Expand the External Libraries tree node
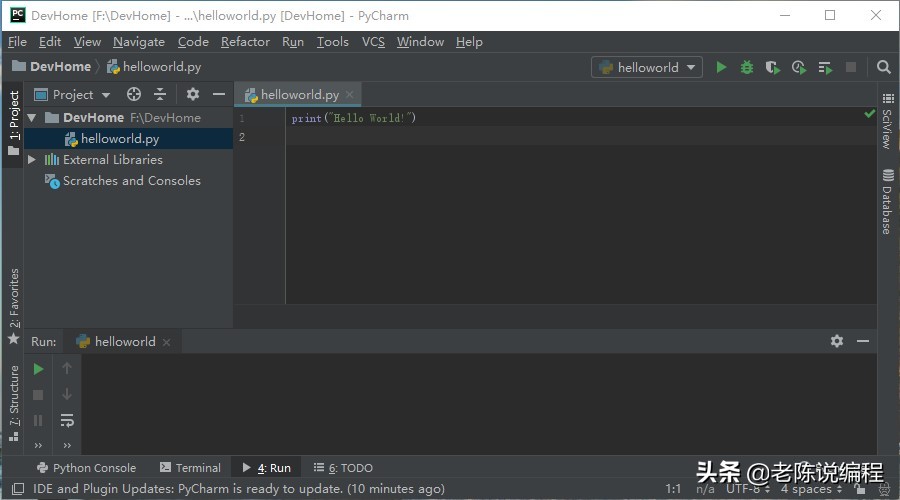 click(32, 160)
